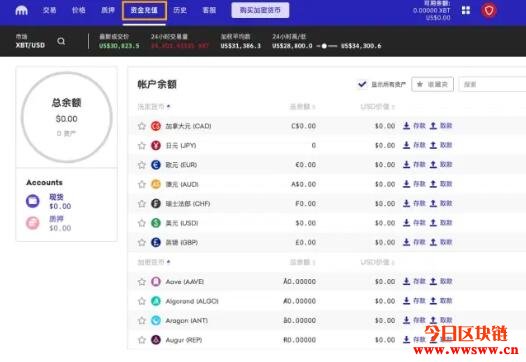Screen dimensions: 526x362
Task: Click the 现货 spot account wallet icon
Action: (33, 201)
